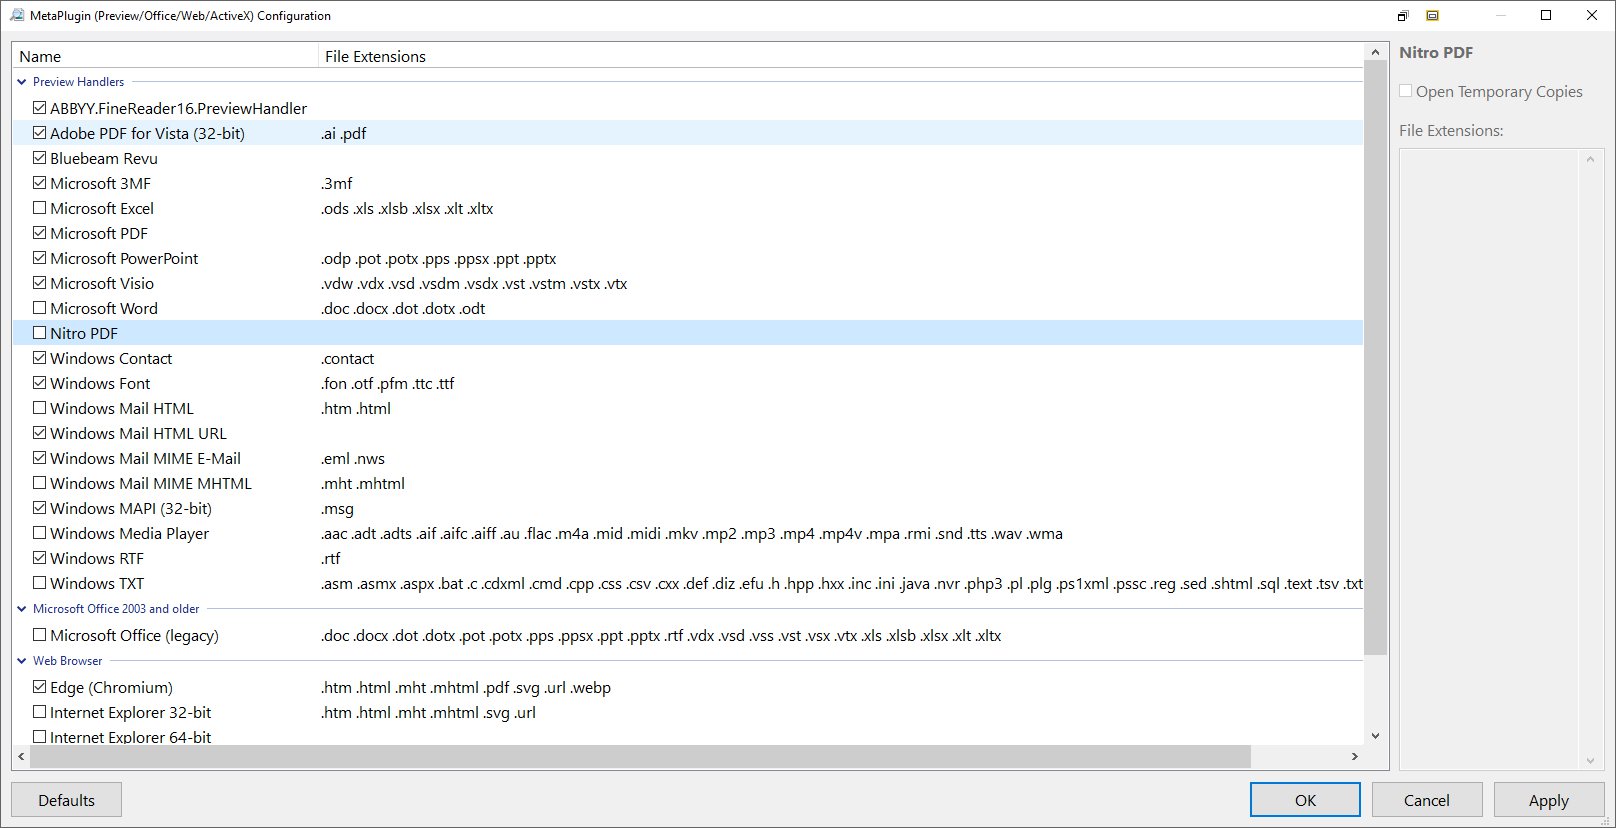The image size is (1616, 828).
Task: Check the Microsoft Word checkbox
Action: point(40,308)
